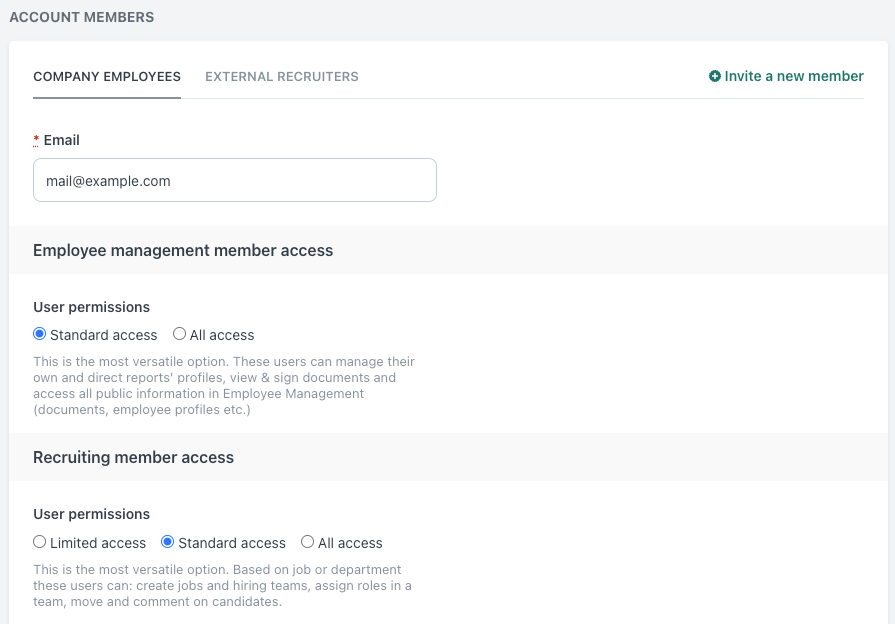The image size is (895, 624).
Task: Switch to the External Recruiters tab
Action: pyautogui.click(x=282, y=77)
